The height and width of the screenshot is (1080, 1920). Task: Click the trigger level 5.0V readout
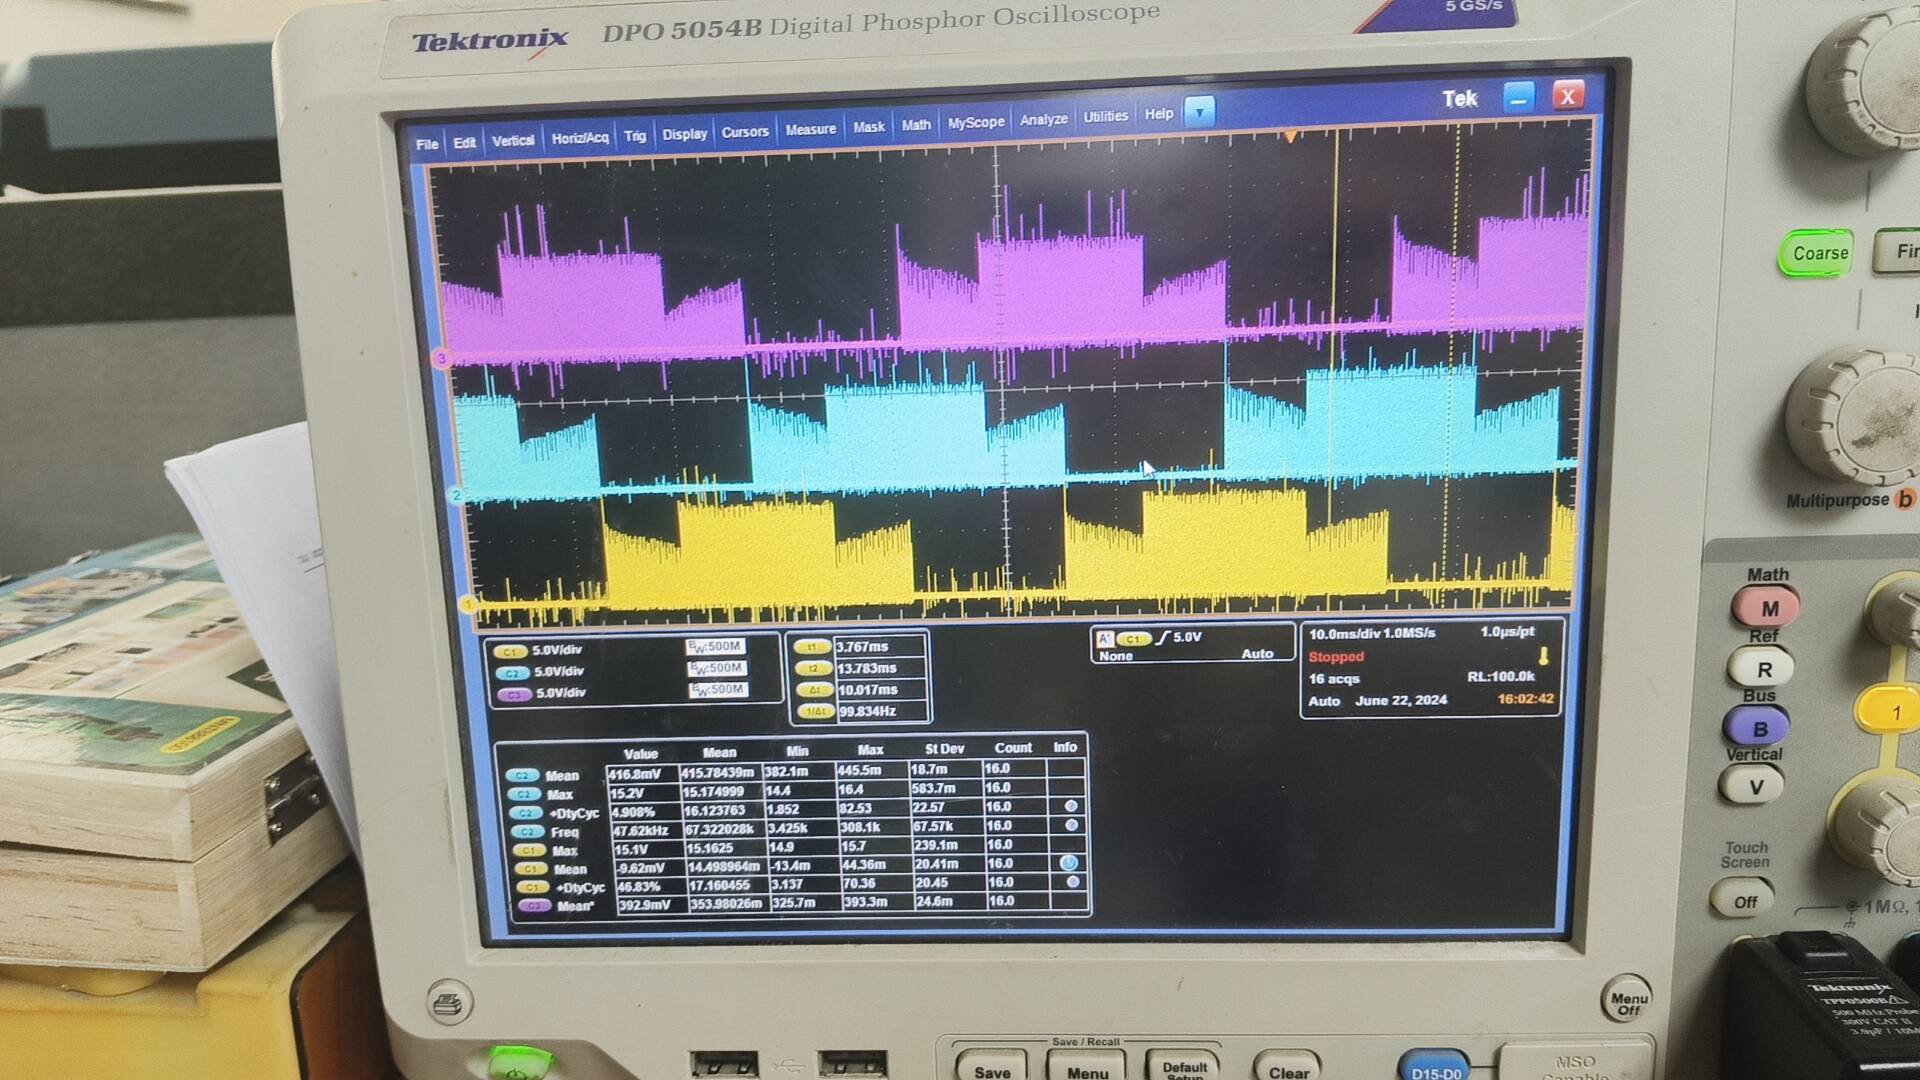click(1187, 637)
